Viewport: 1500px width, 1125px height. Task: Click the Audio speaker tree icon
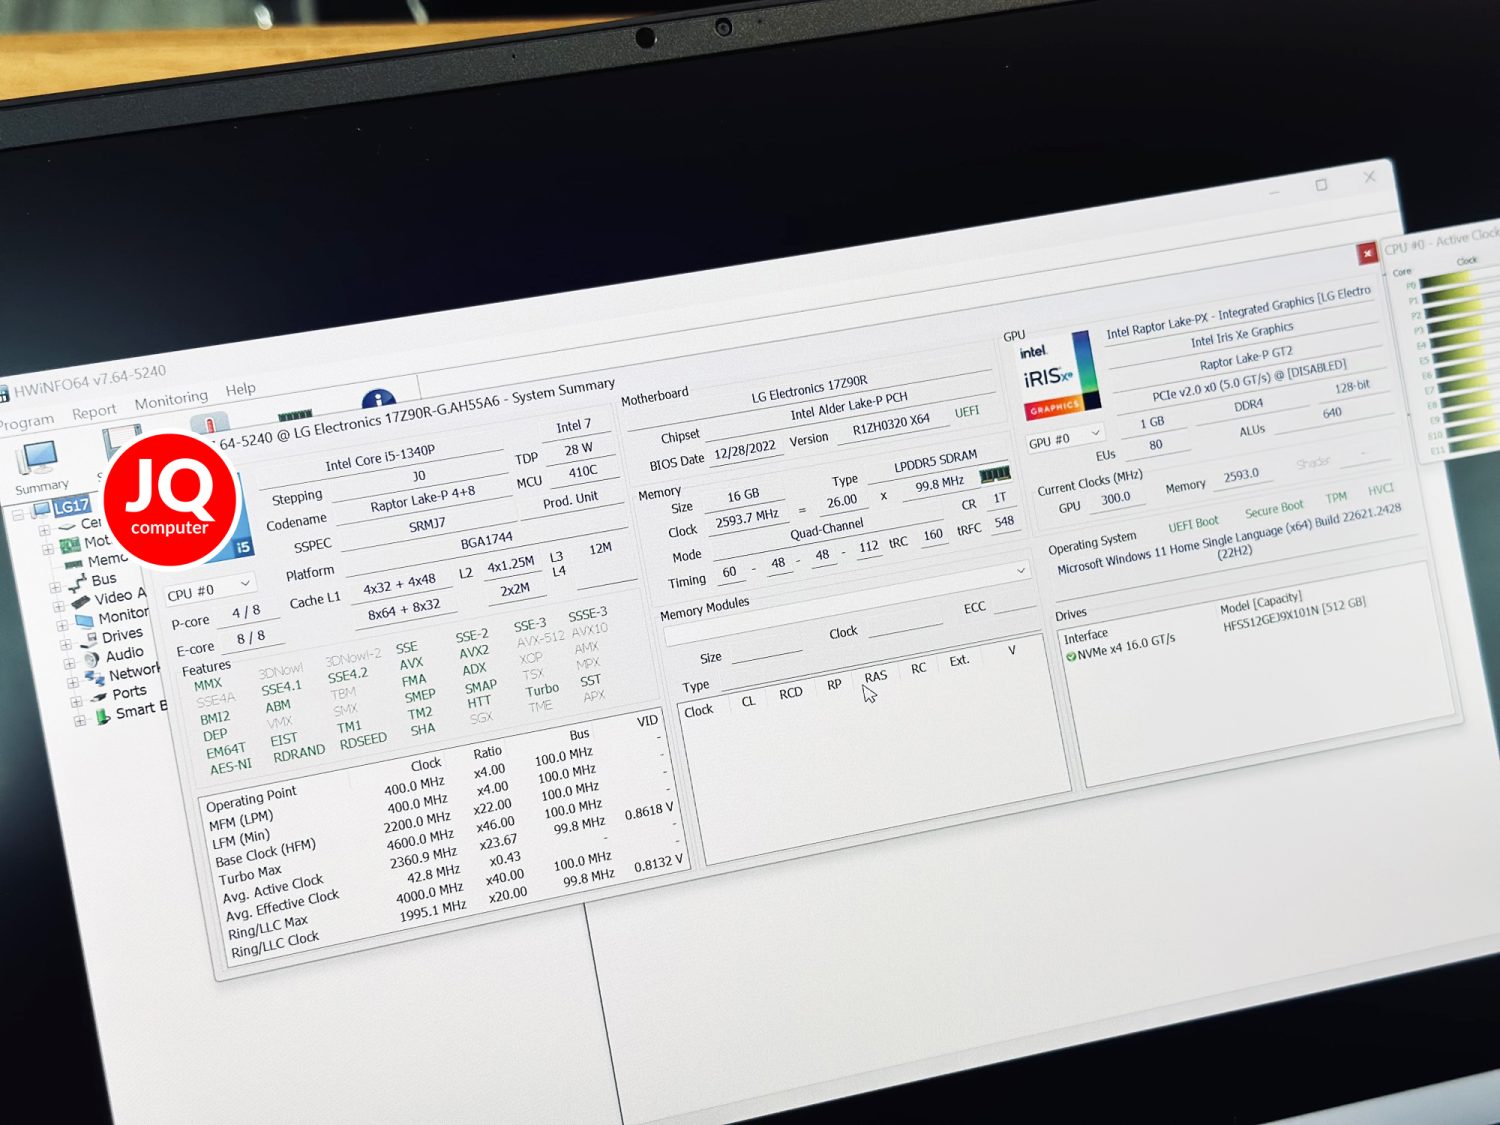(92, 658)
